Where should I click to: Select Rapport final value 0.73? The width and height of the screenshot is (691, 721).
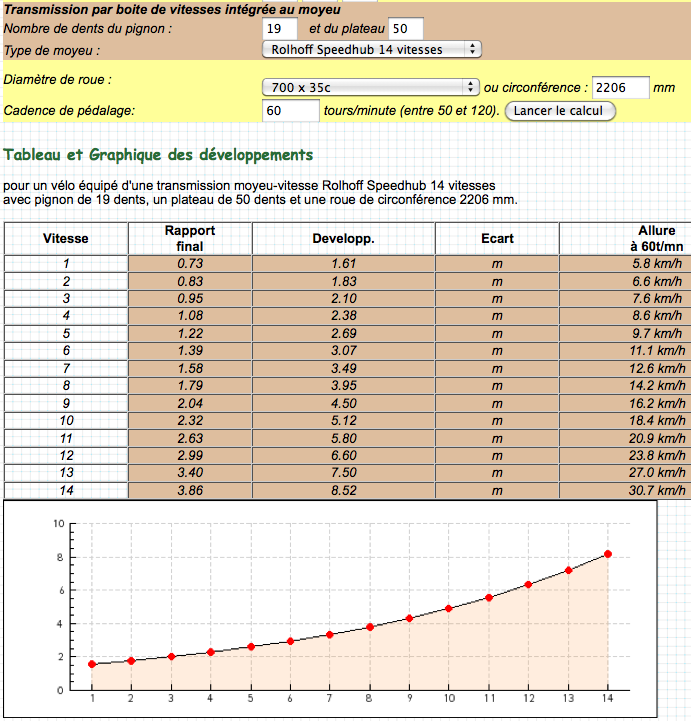[190, 263]
